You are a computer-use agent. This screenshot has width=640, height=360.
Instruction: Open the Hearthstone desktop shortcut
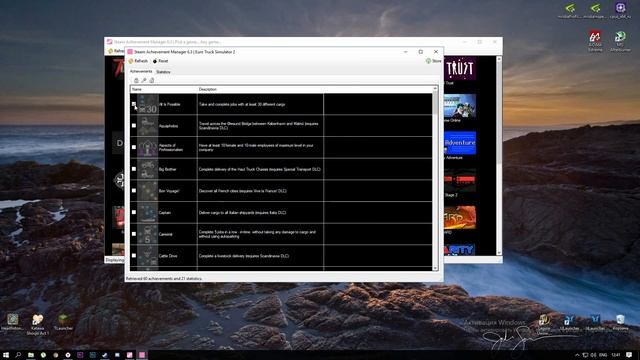(x=12, y=322)
